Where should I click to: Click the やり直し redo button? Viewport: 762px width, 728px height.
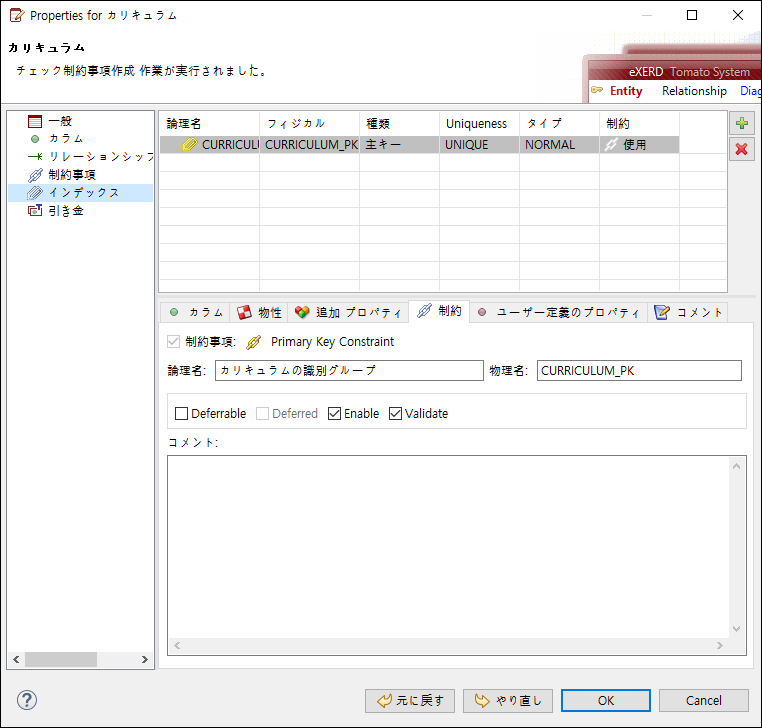click(x=507, y=700)
